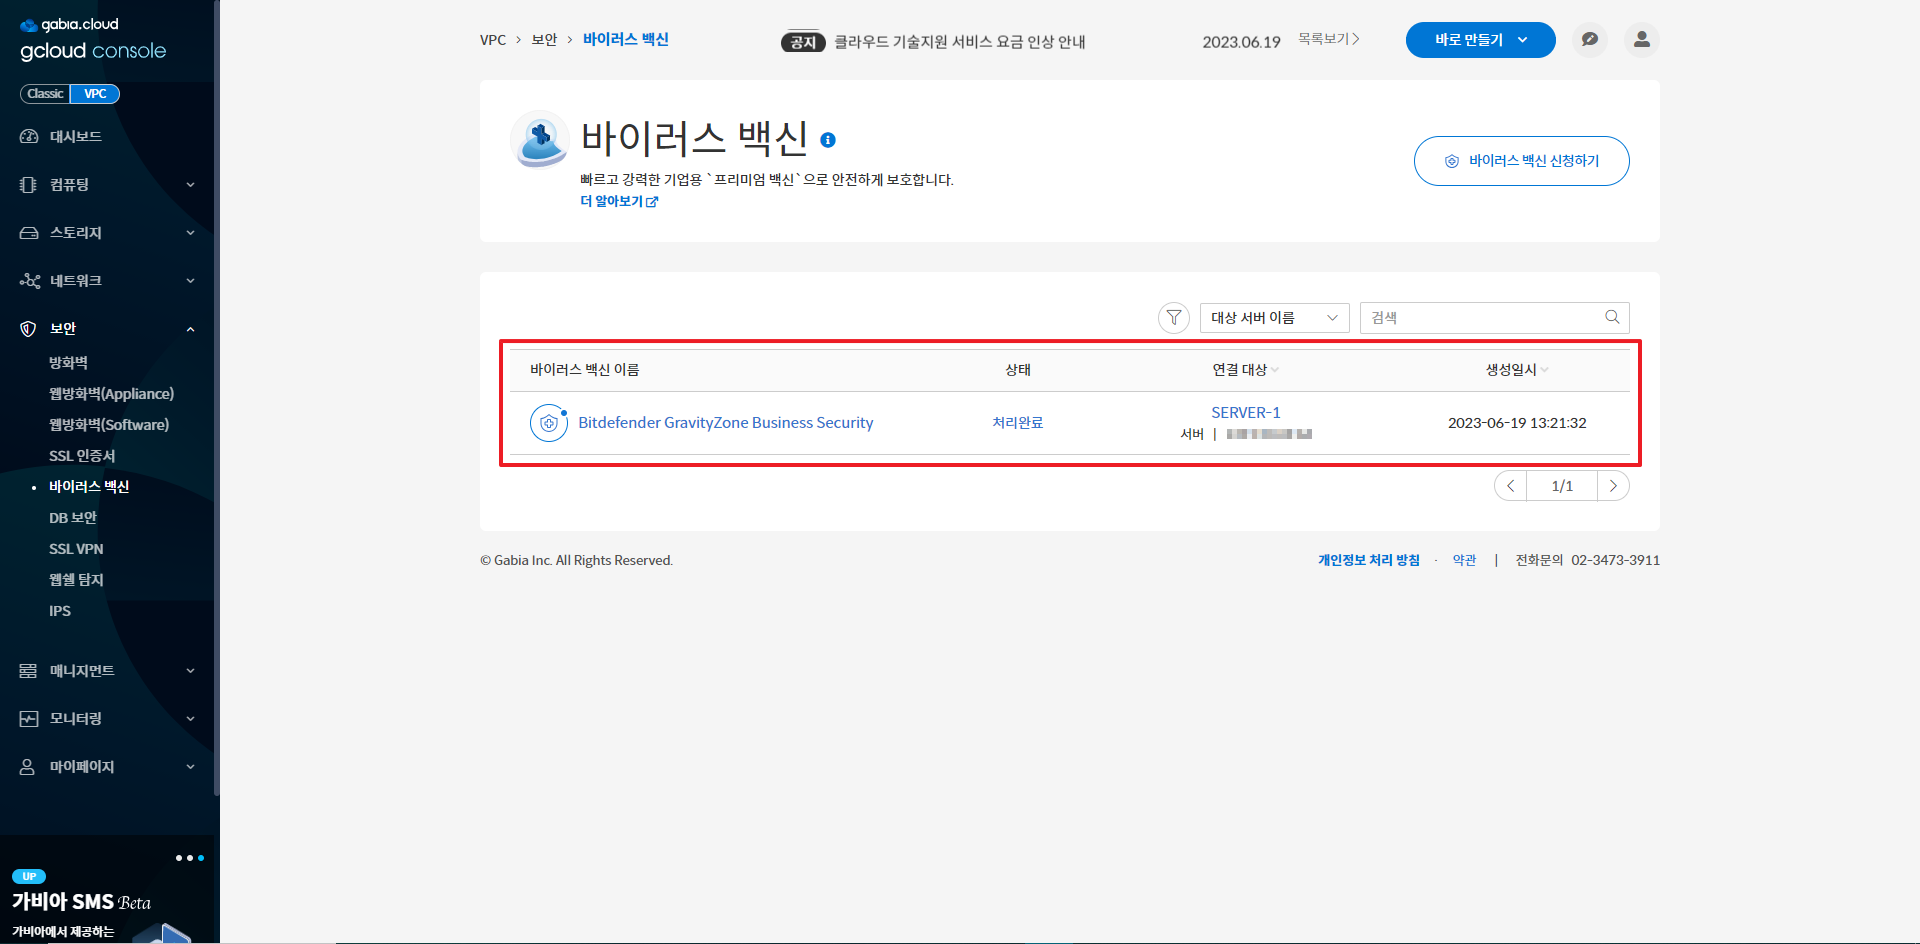Select 방화벽 in the sidebar
The width and height of the screenshot is (1920, 944).
pos(69,363)
